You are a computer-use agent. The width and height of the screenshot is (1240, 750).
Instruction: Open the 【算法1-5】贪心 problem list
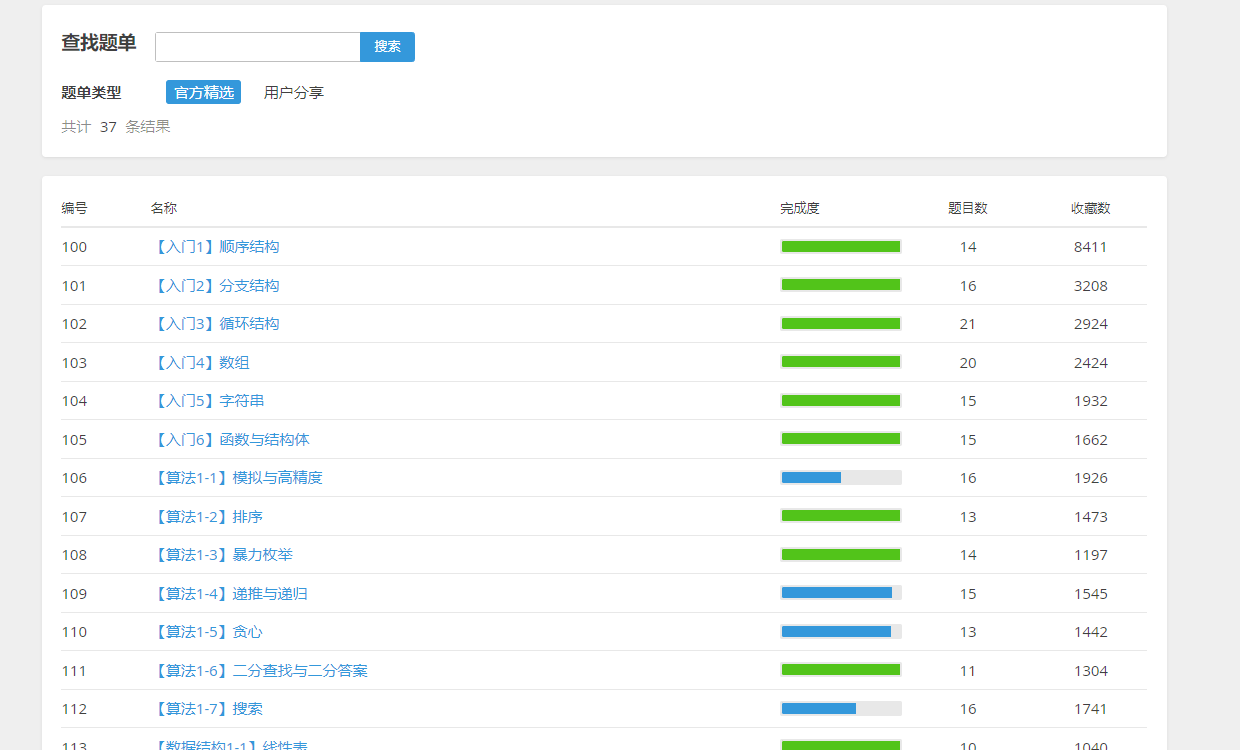coord(208,632)
